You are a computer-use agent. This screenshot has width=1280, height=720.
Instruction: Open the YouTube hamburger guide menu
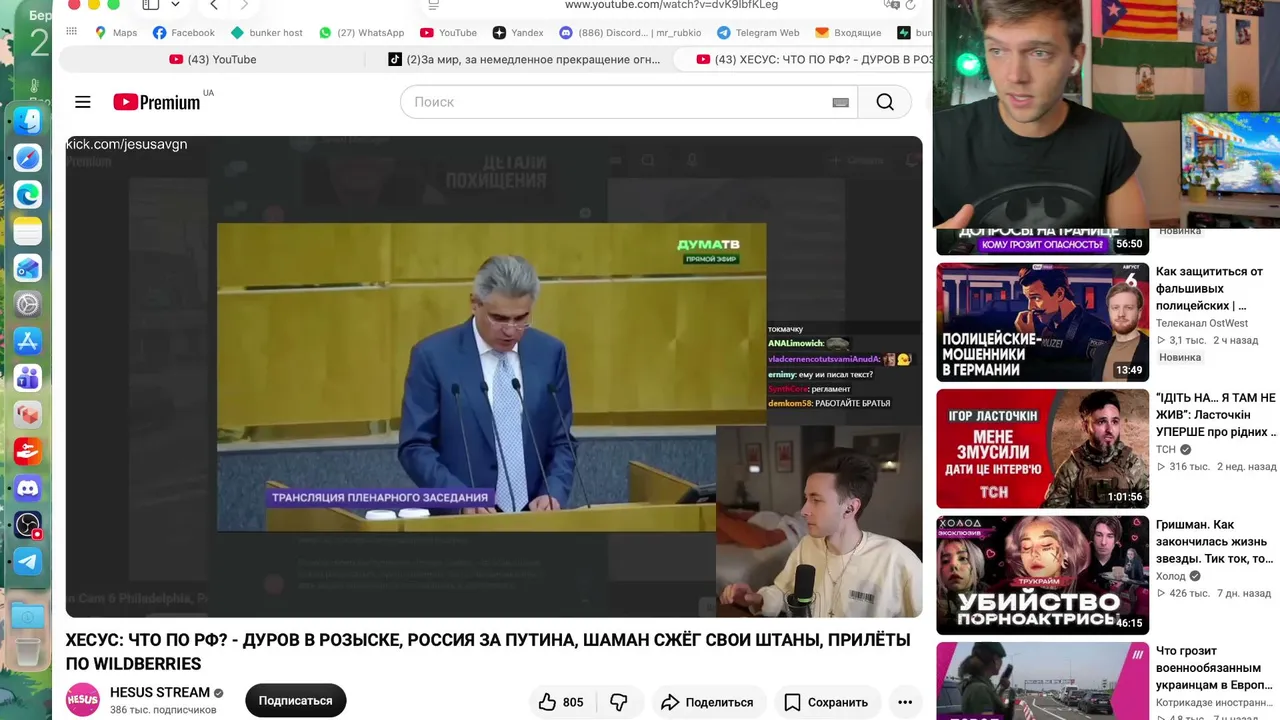tap(83, 102)
